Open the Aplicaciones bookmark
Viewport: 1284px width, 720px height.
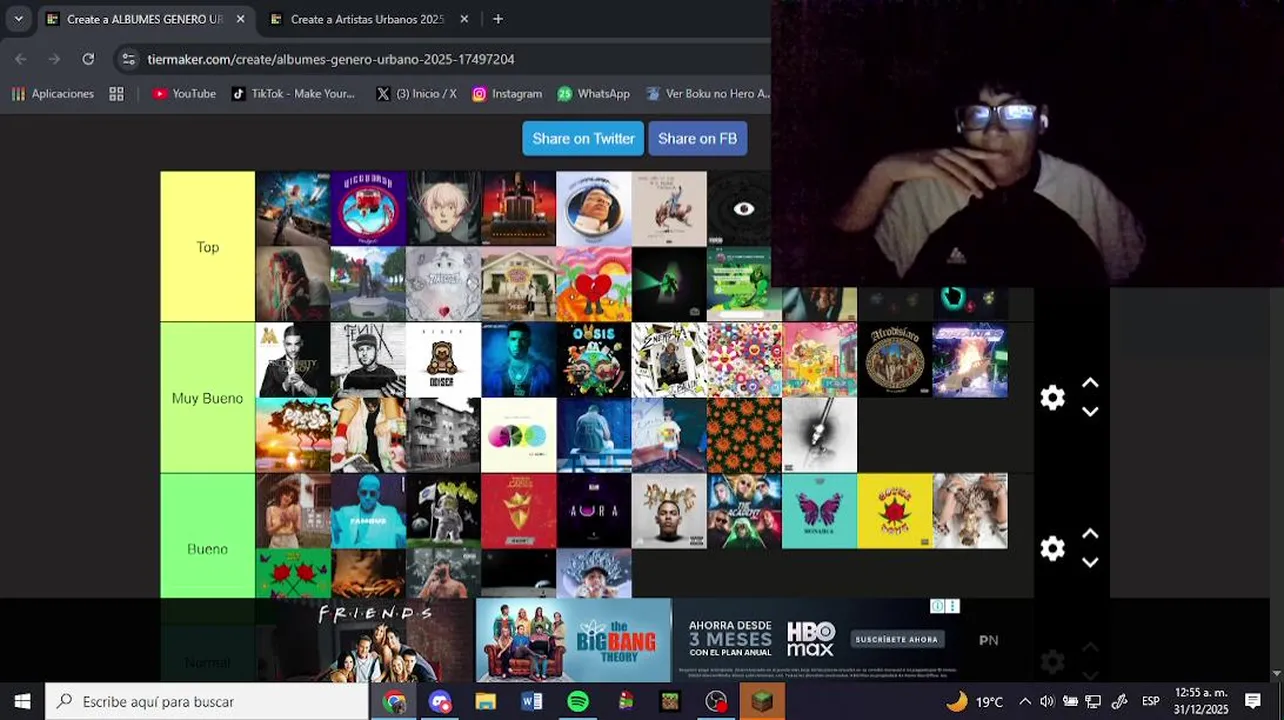point(52,93)
